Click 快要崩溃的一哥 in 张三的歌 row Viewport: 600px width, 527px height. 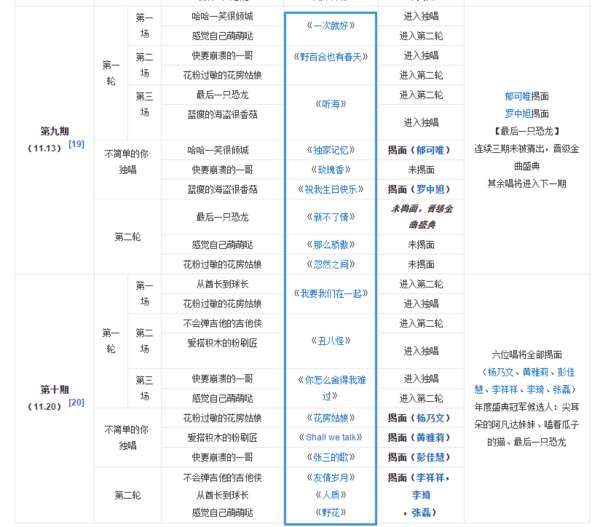pos(222,457)
